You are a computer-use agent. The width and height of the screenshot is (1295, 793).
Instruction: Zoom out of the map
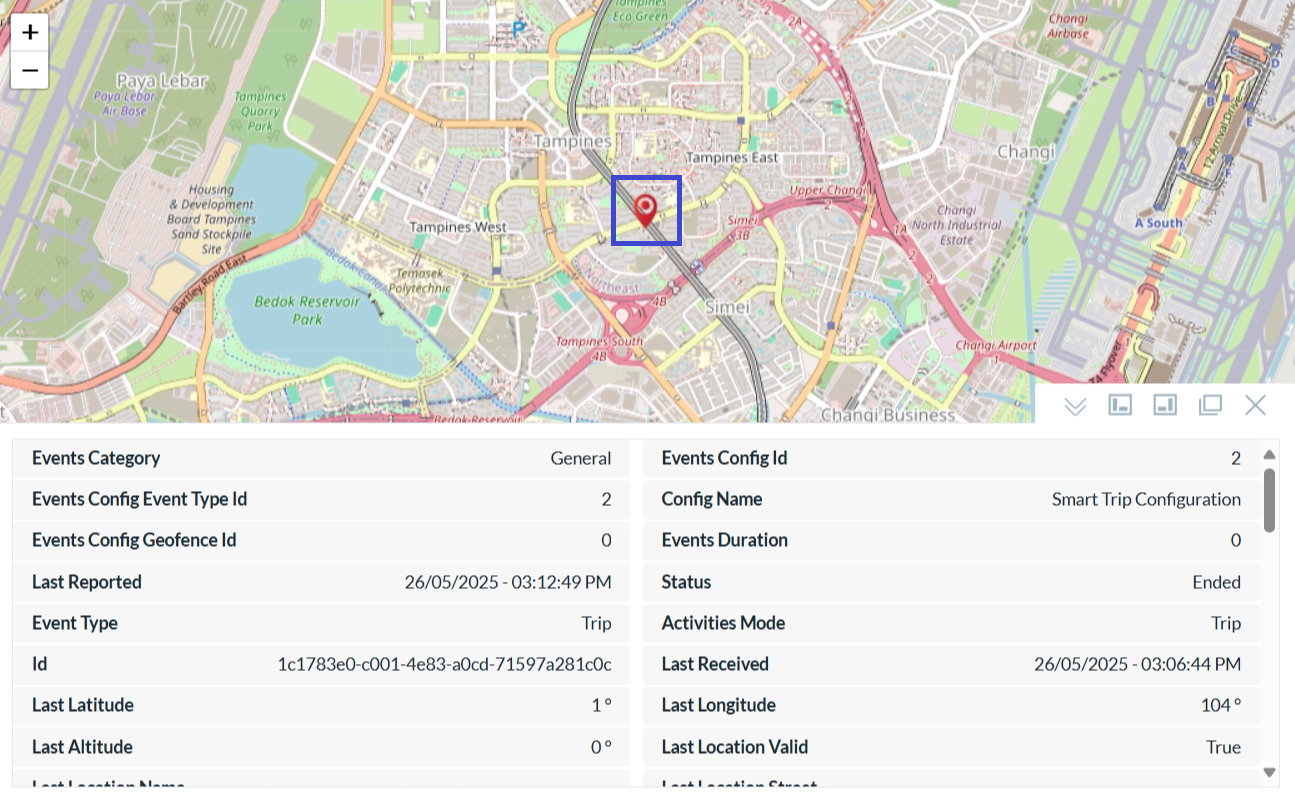coord(29,69)
